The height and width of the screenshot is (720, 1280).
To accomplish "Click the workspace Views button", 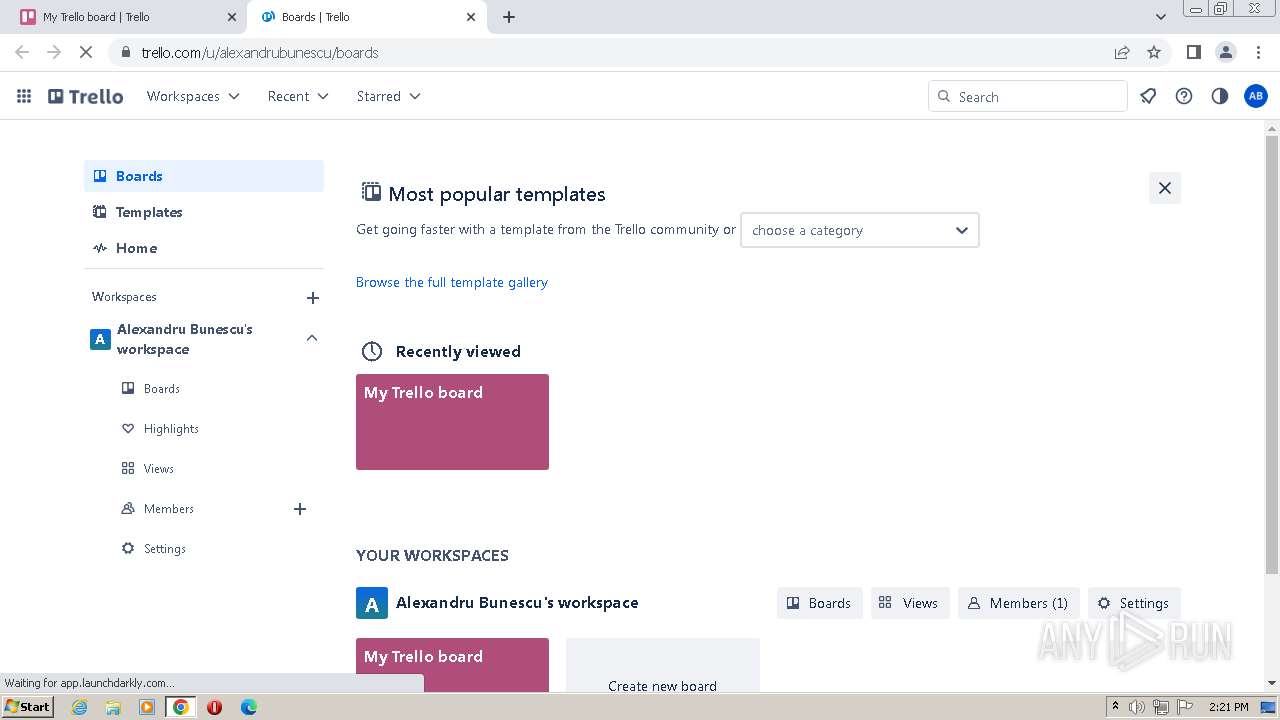I will coord(909,603).
